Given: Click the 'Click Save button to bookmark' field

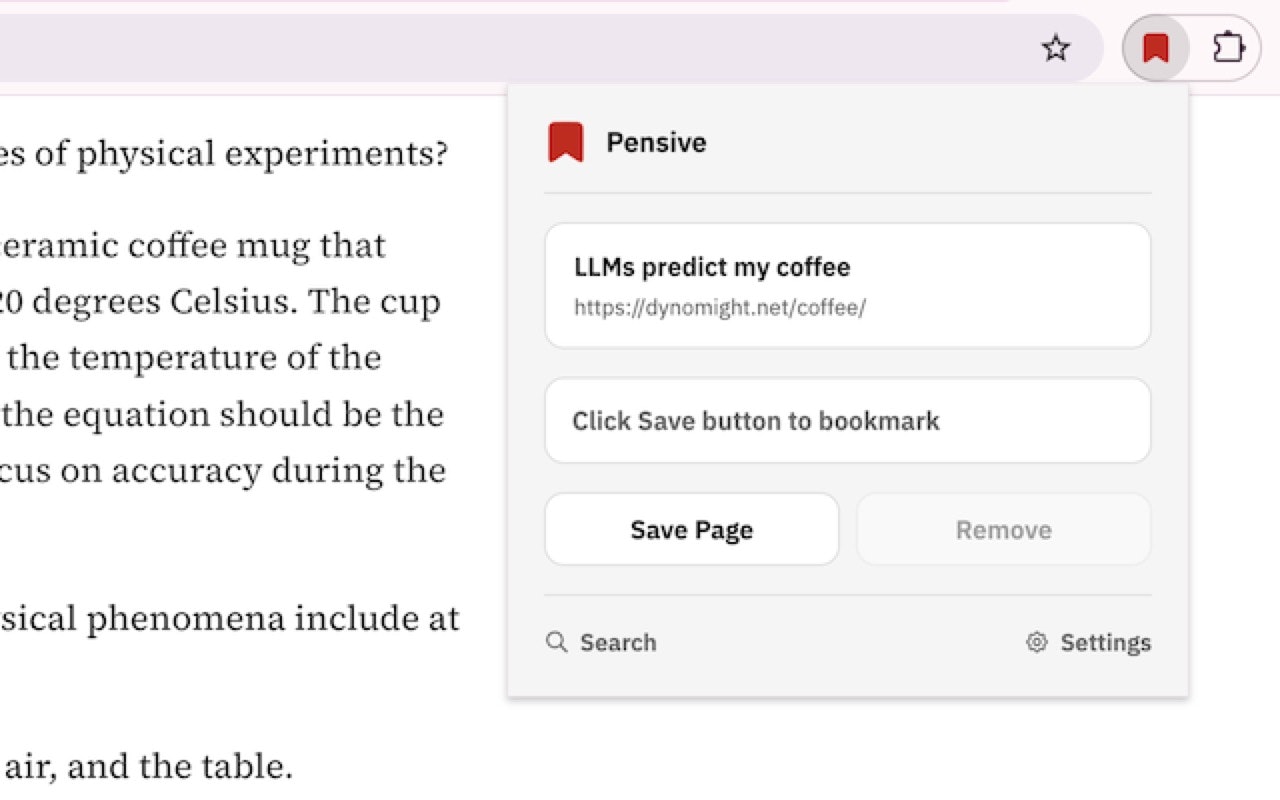Looking at the screenshot, I should coord(756,421).
